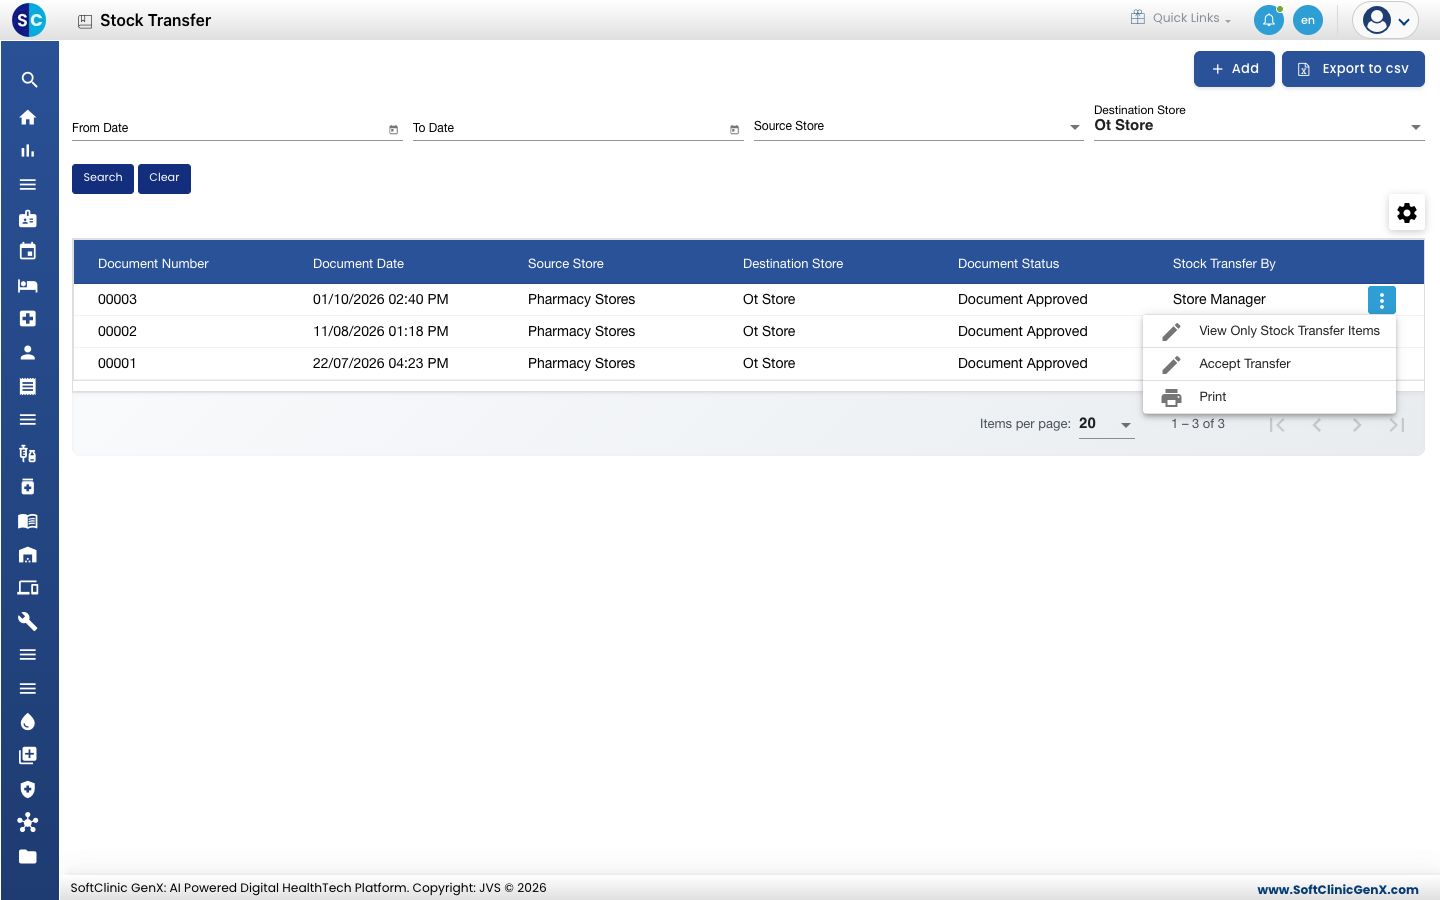Screen dimensions: 1440x900
Task: Select the calendar icon in the sidebar
Action: coord(28,251)
